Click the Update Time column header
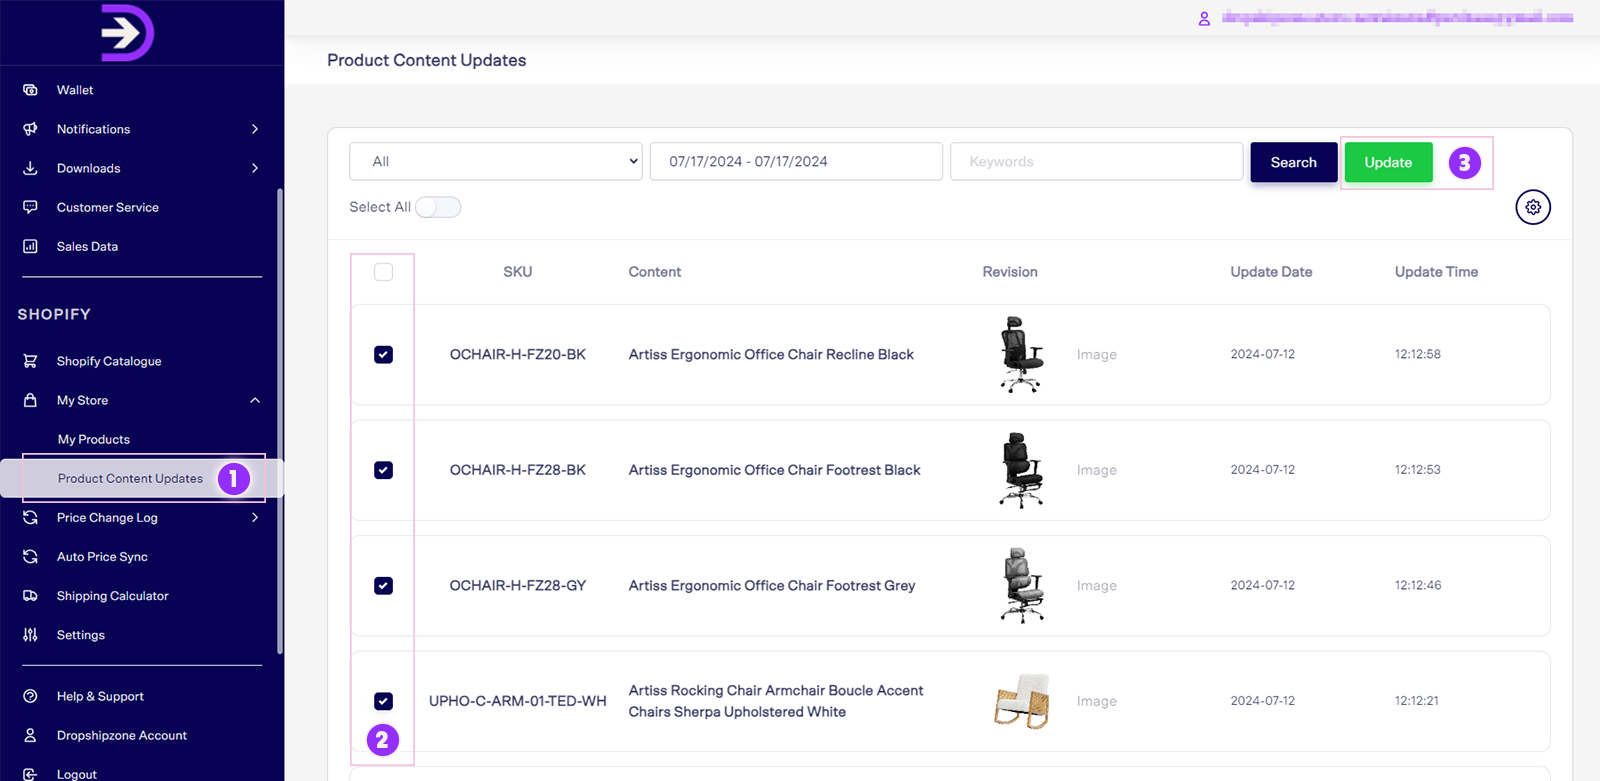The height and width of the screenshot is (781, 1600). pos(1436,272)
